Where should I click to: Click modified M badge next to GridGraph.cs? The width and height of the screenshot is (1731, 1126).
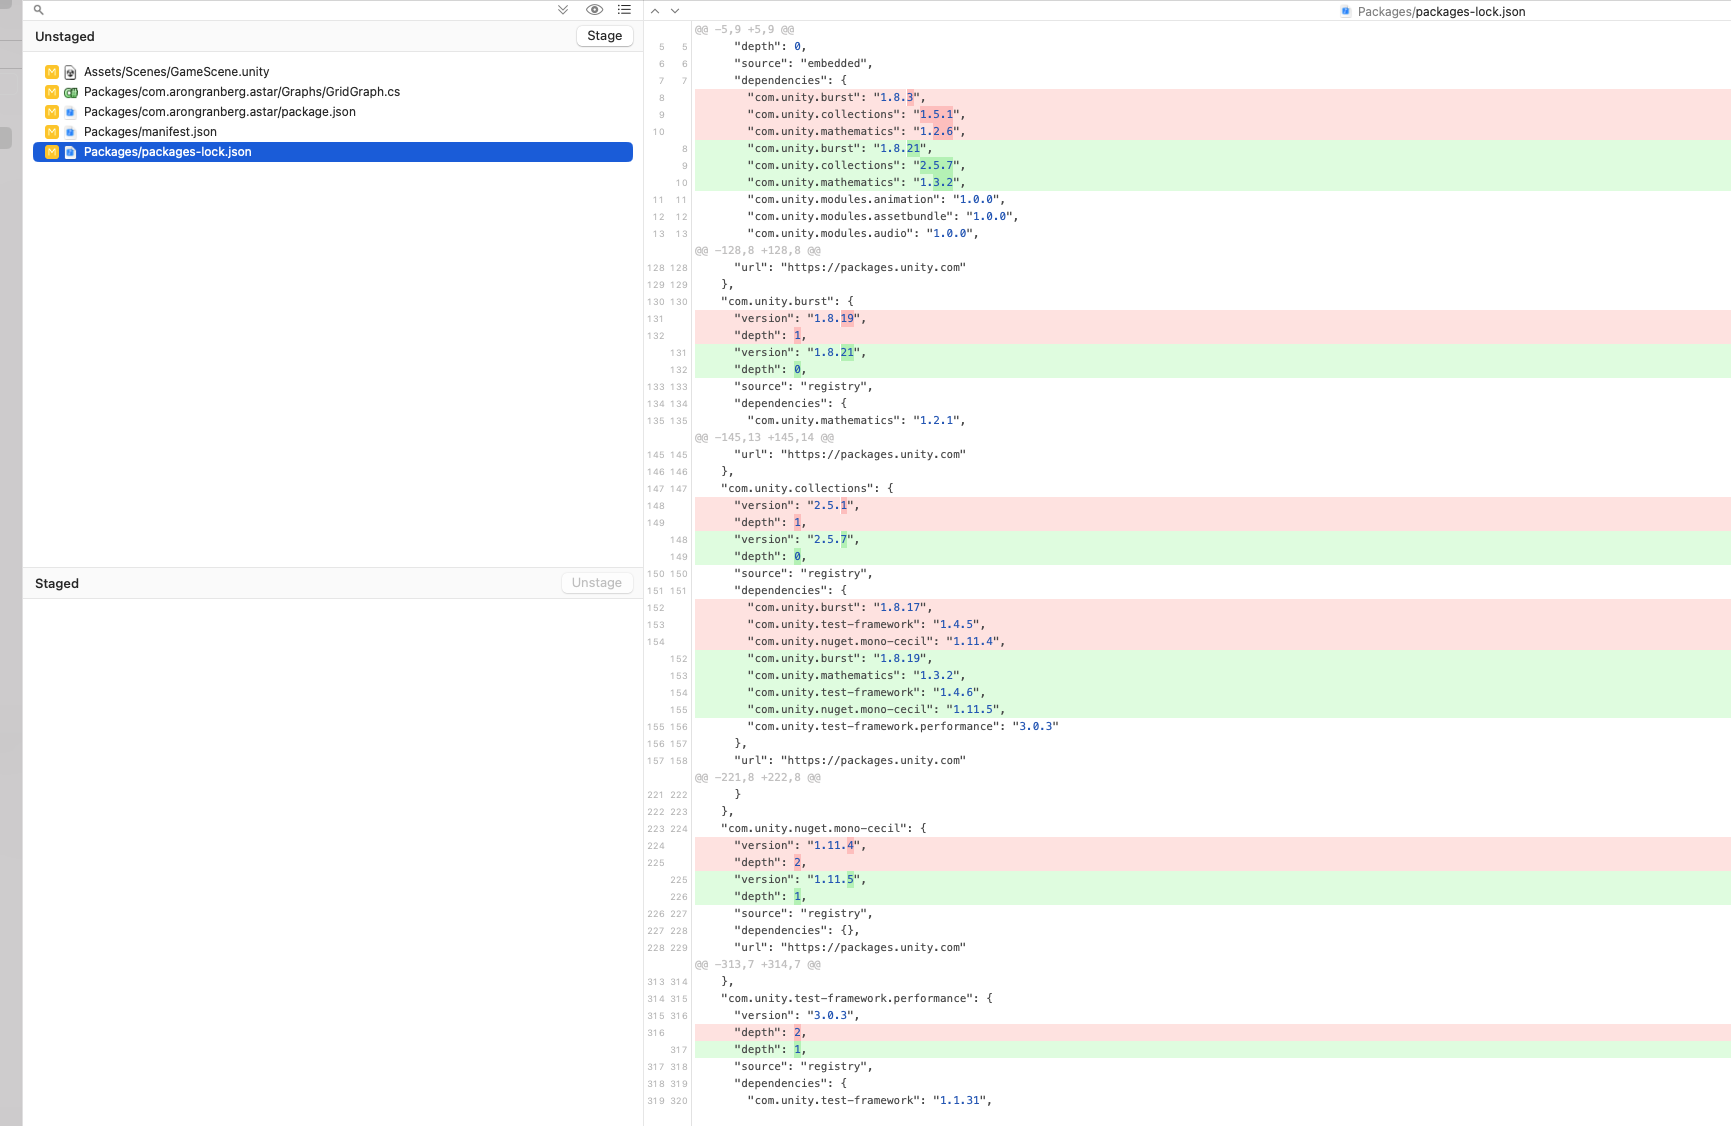(x=52, y=92)
